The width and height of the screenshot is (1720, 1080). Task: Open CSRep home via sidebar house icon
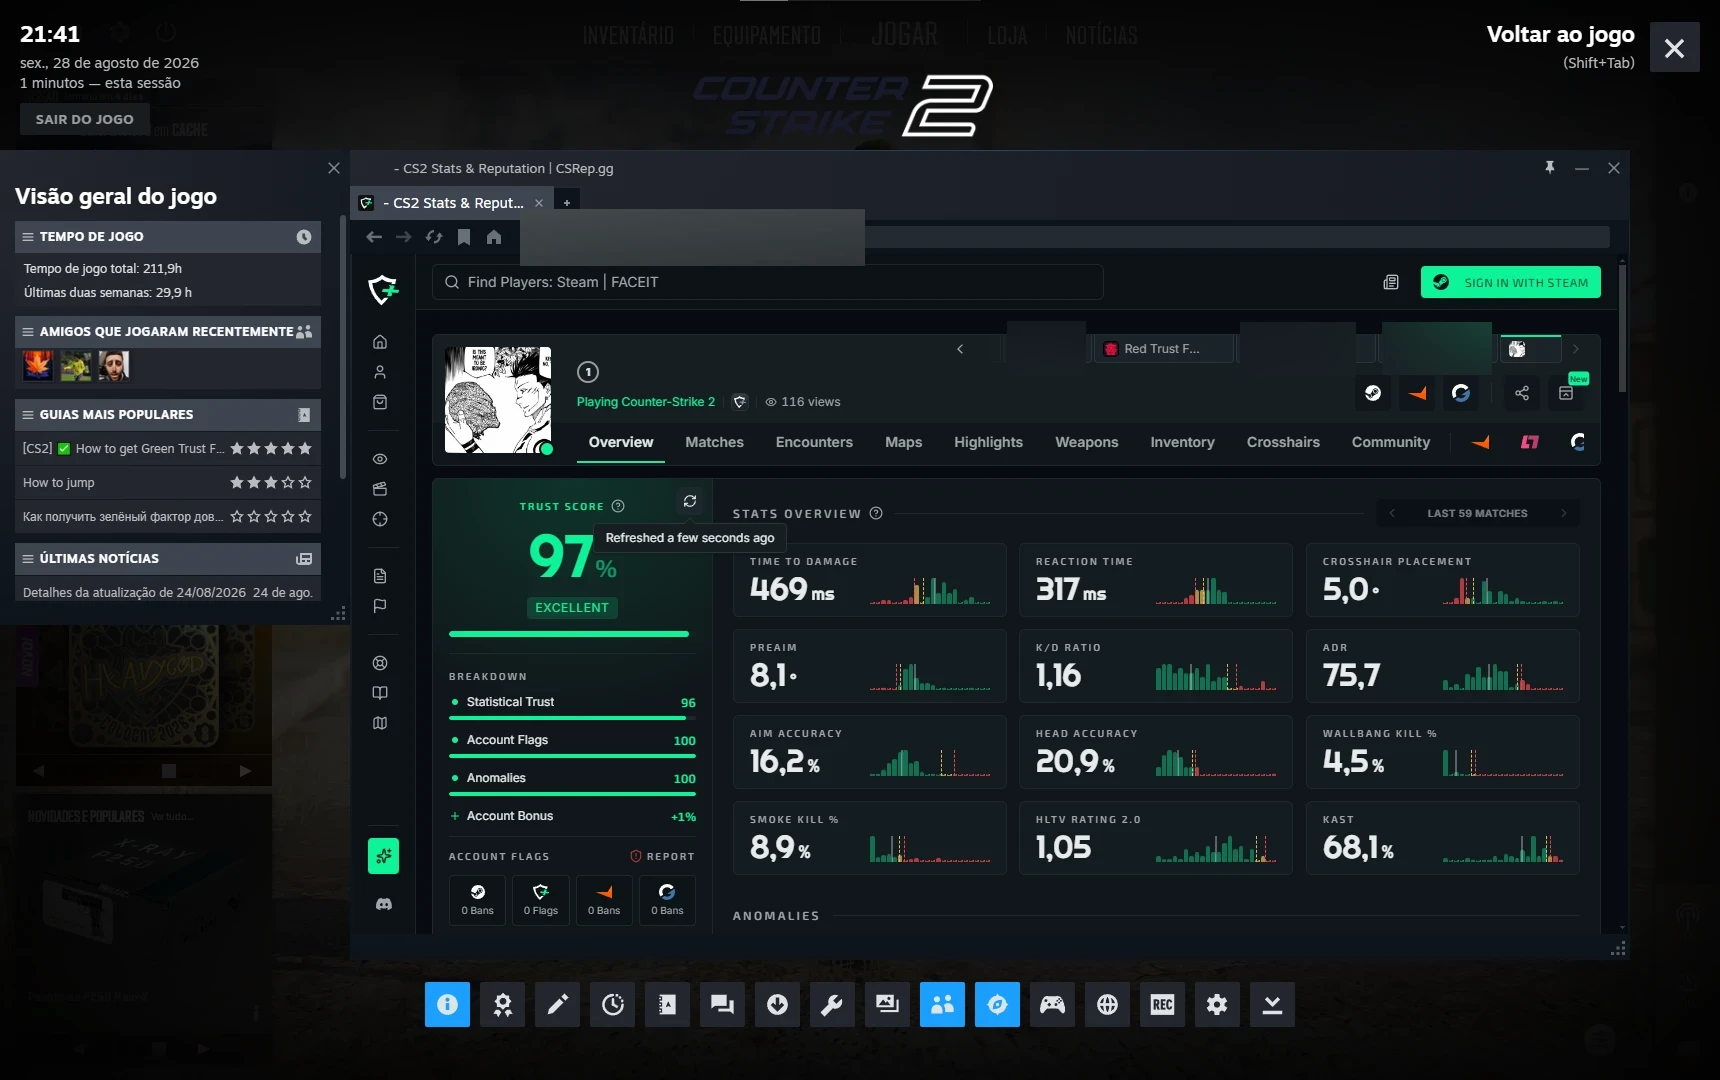(380, 342)
